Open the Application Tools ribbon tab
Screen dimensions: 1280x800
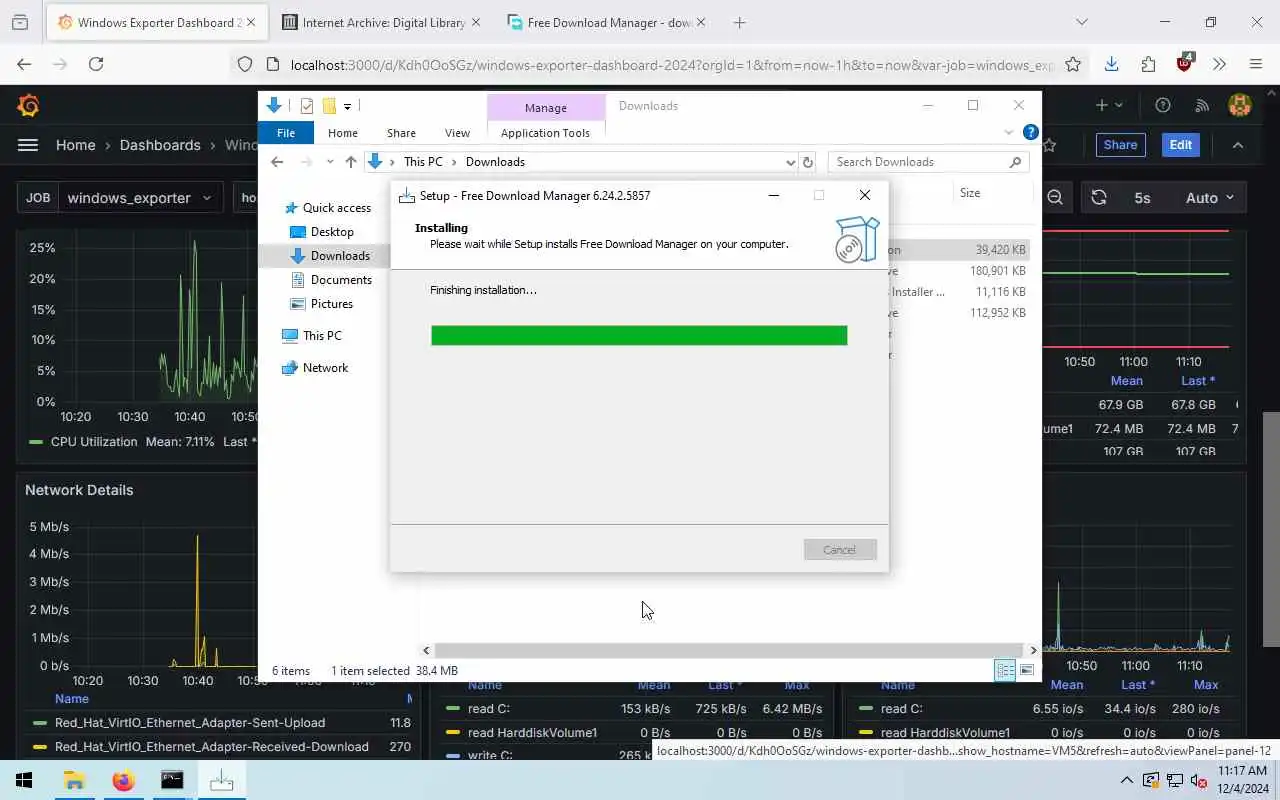point(545,133)
